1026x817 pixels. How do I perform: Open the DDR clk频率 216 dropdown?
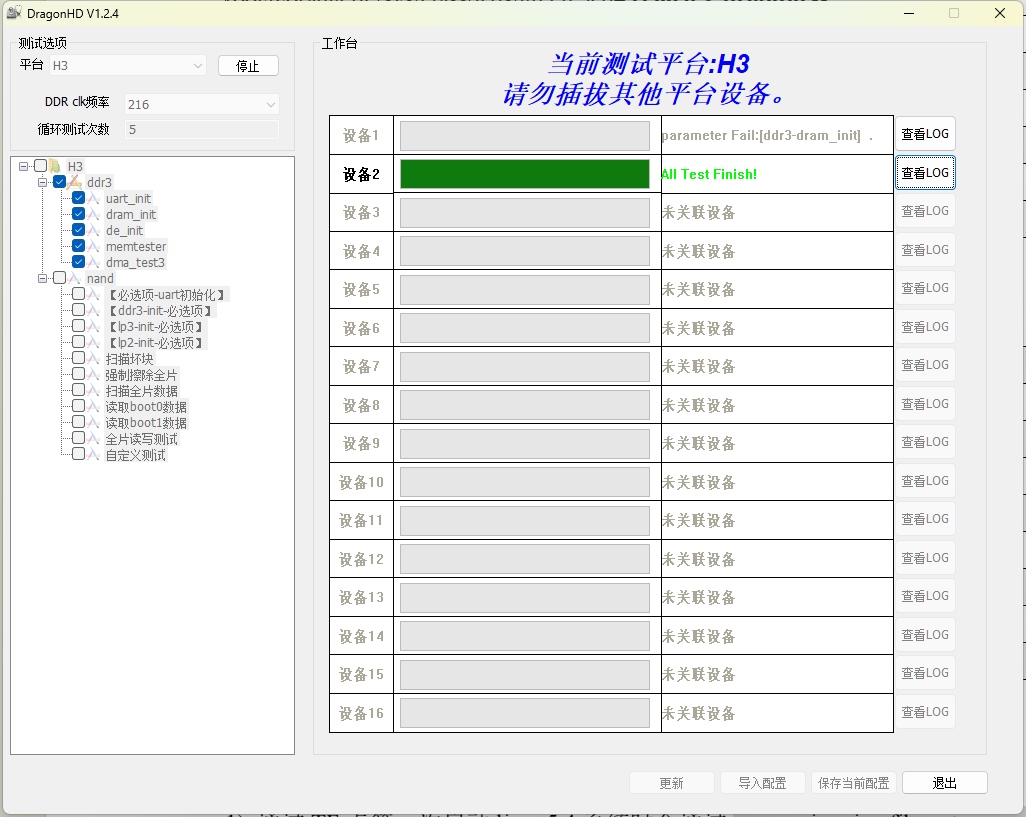tap(202, 104)
